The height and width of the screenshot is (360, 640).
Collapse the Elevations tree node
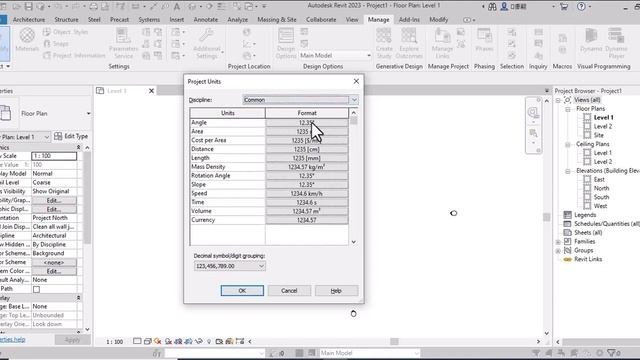pyautogui.click(x=568, y=171)
